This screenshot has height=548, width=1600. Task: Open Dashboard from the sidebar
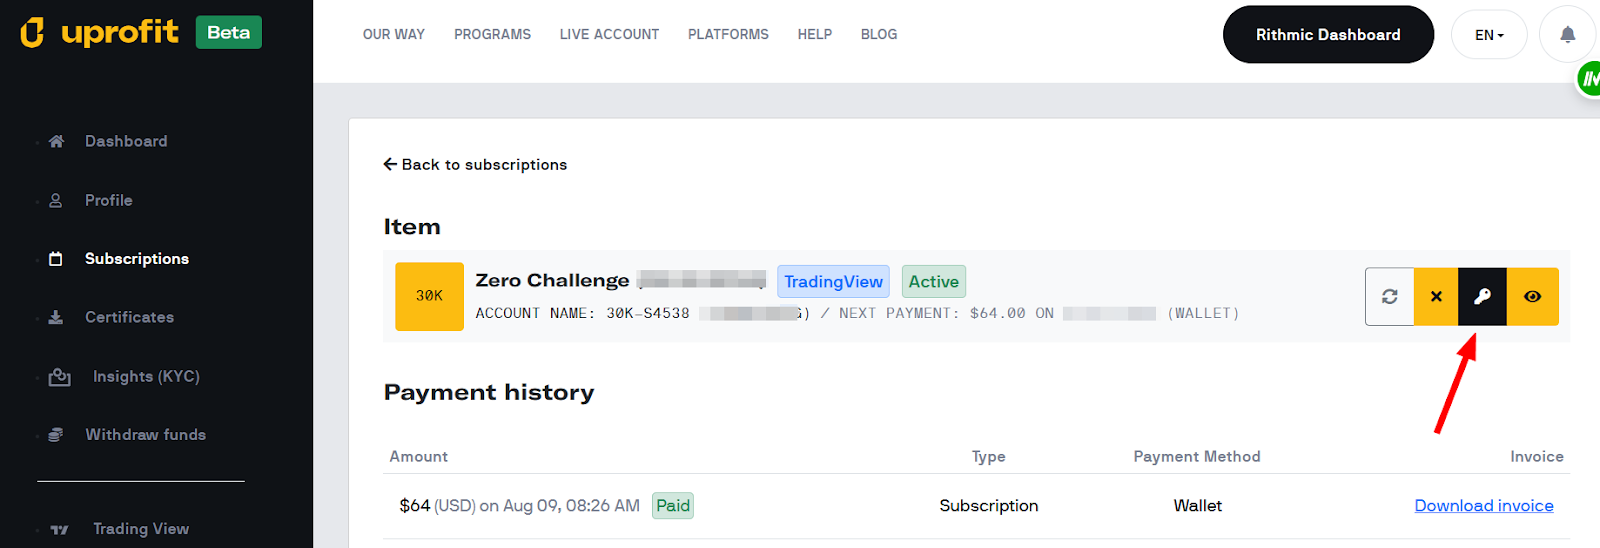click(126, 141)
